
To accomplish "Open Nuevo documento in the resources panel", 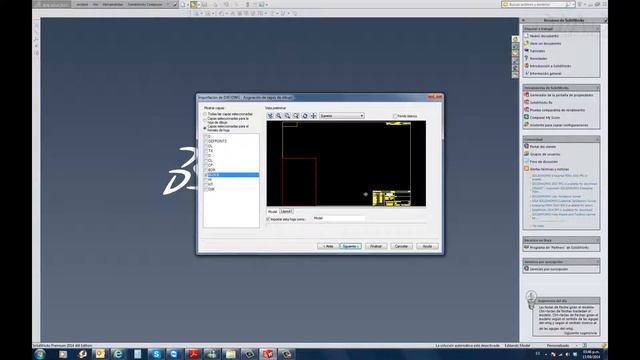I will (544, 36).
